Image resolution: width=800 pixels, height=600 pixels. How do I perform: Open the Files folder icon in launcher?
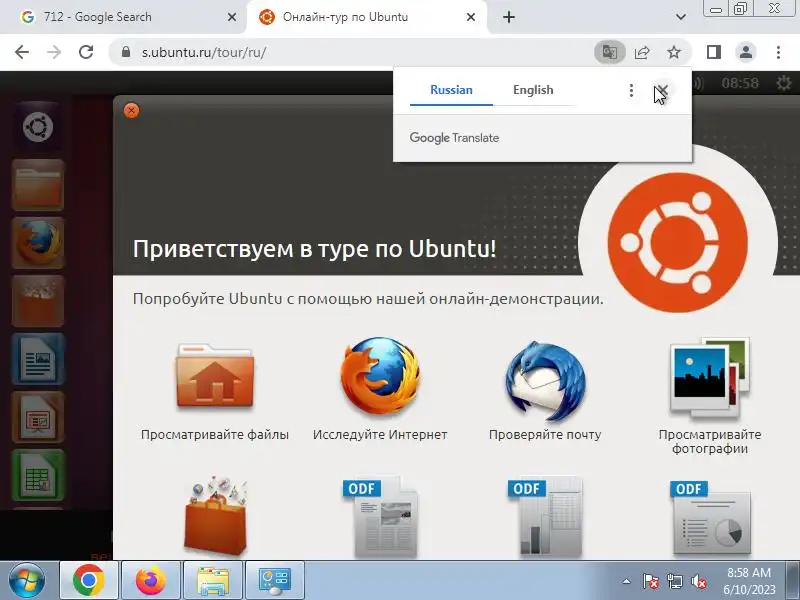pos(38,185)
